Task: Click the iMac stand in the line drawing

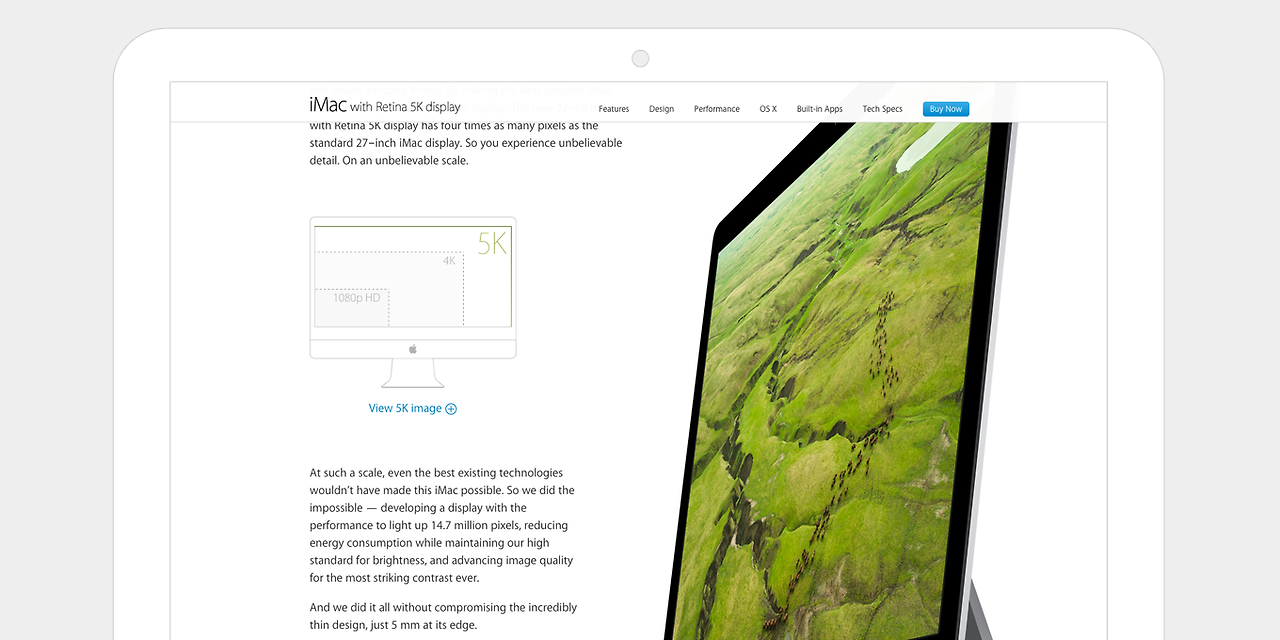Action: [412, 375]
